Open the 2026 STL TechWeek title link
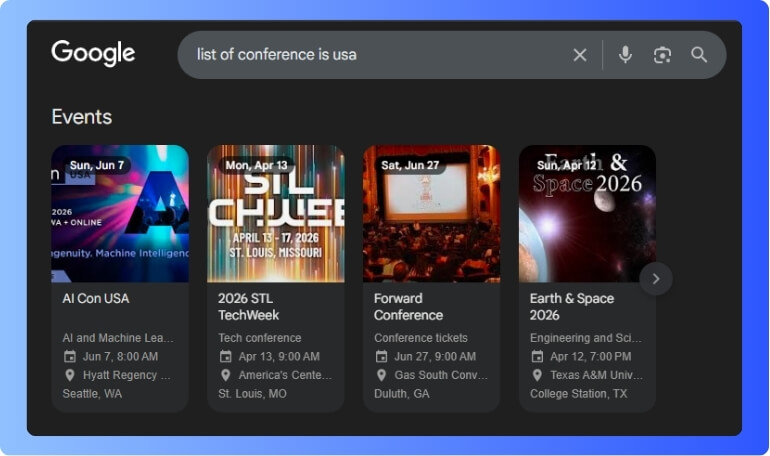The image size is (770, 456). pos(248,307)
